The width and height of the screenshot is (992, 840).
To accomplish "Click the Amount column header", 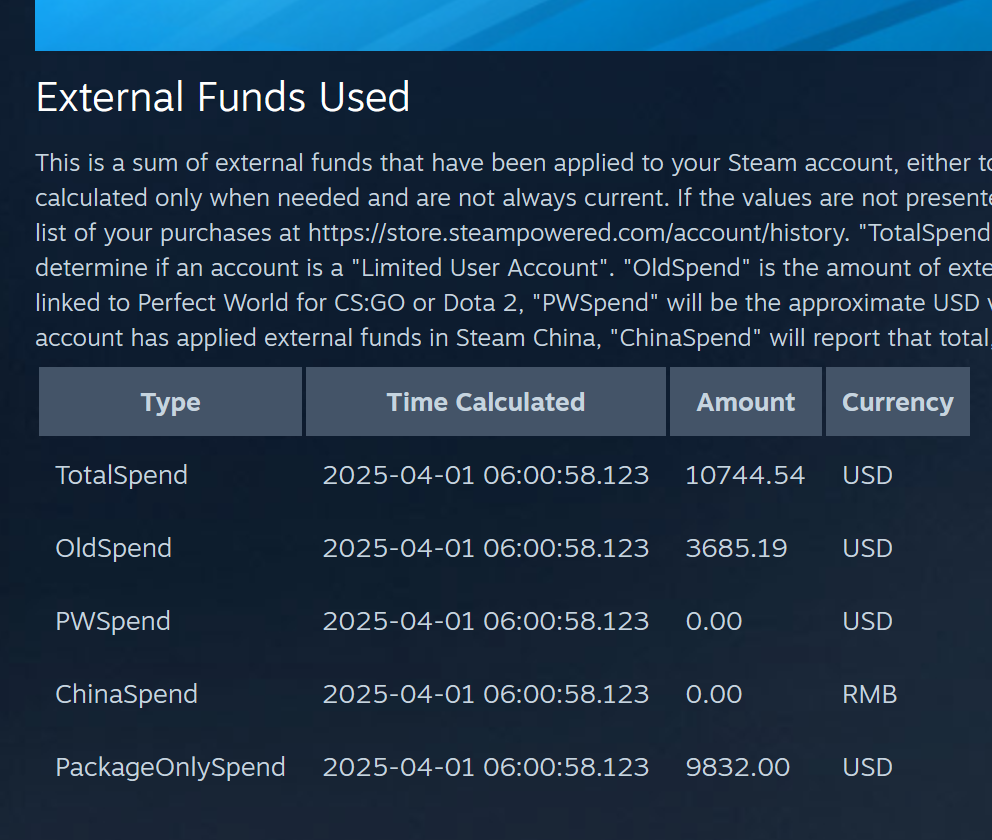I will [x=745, y=402].
